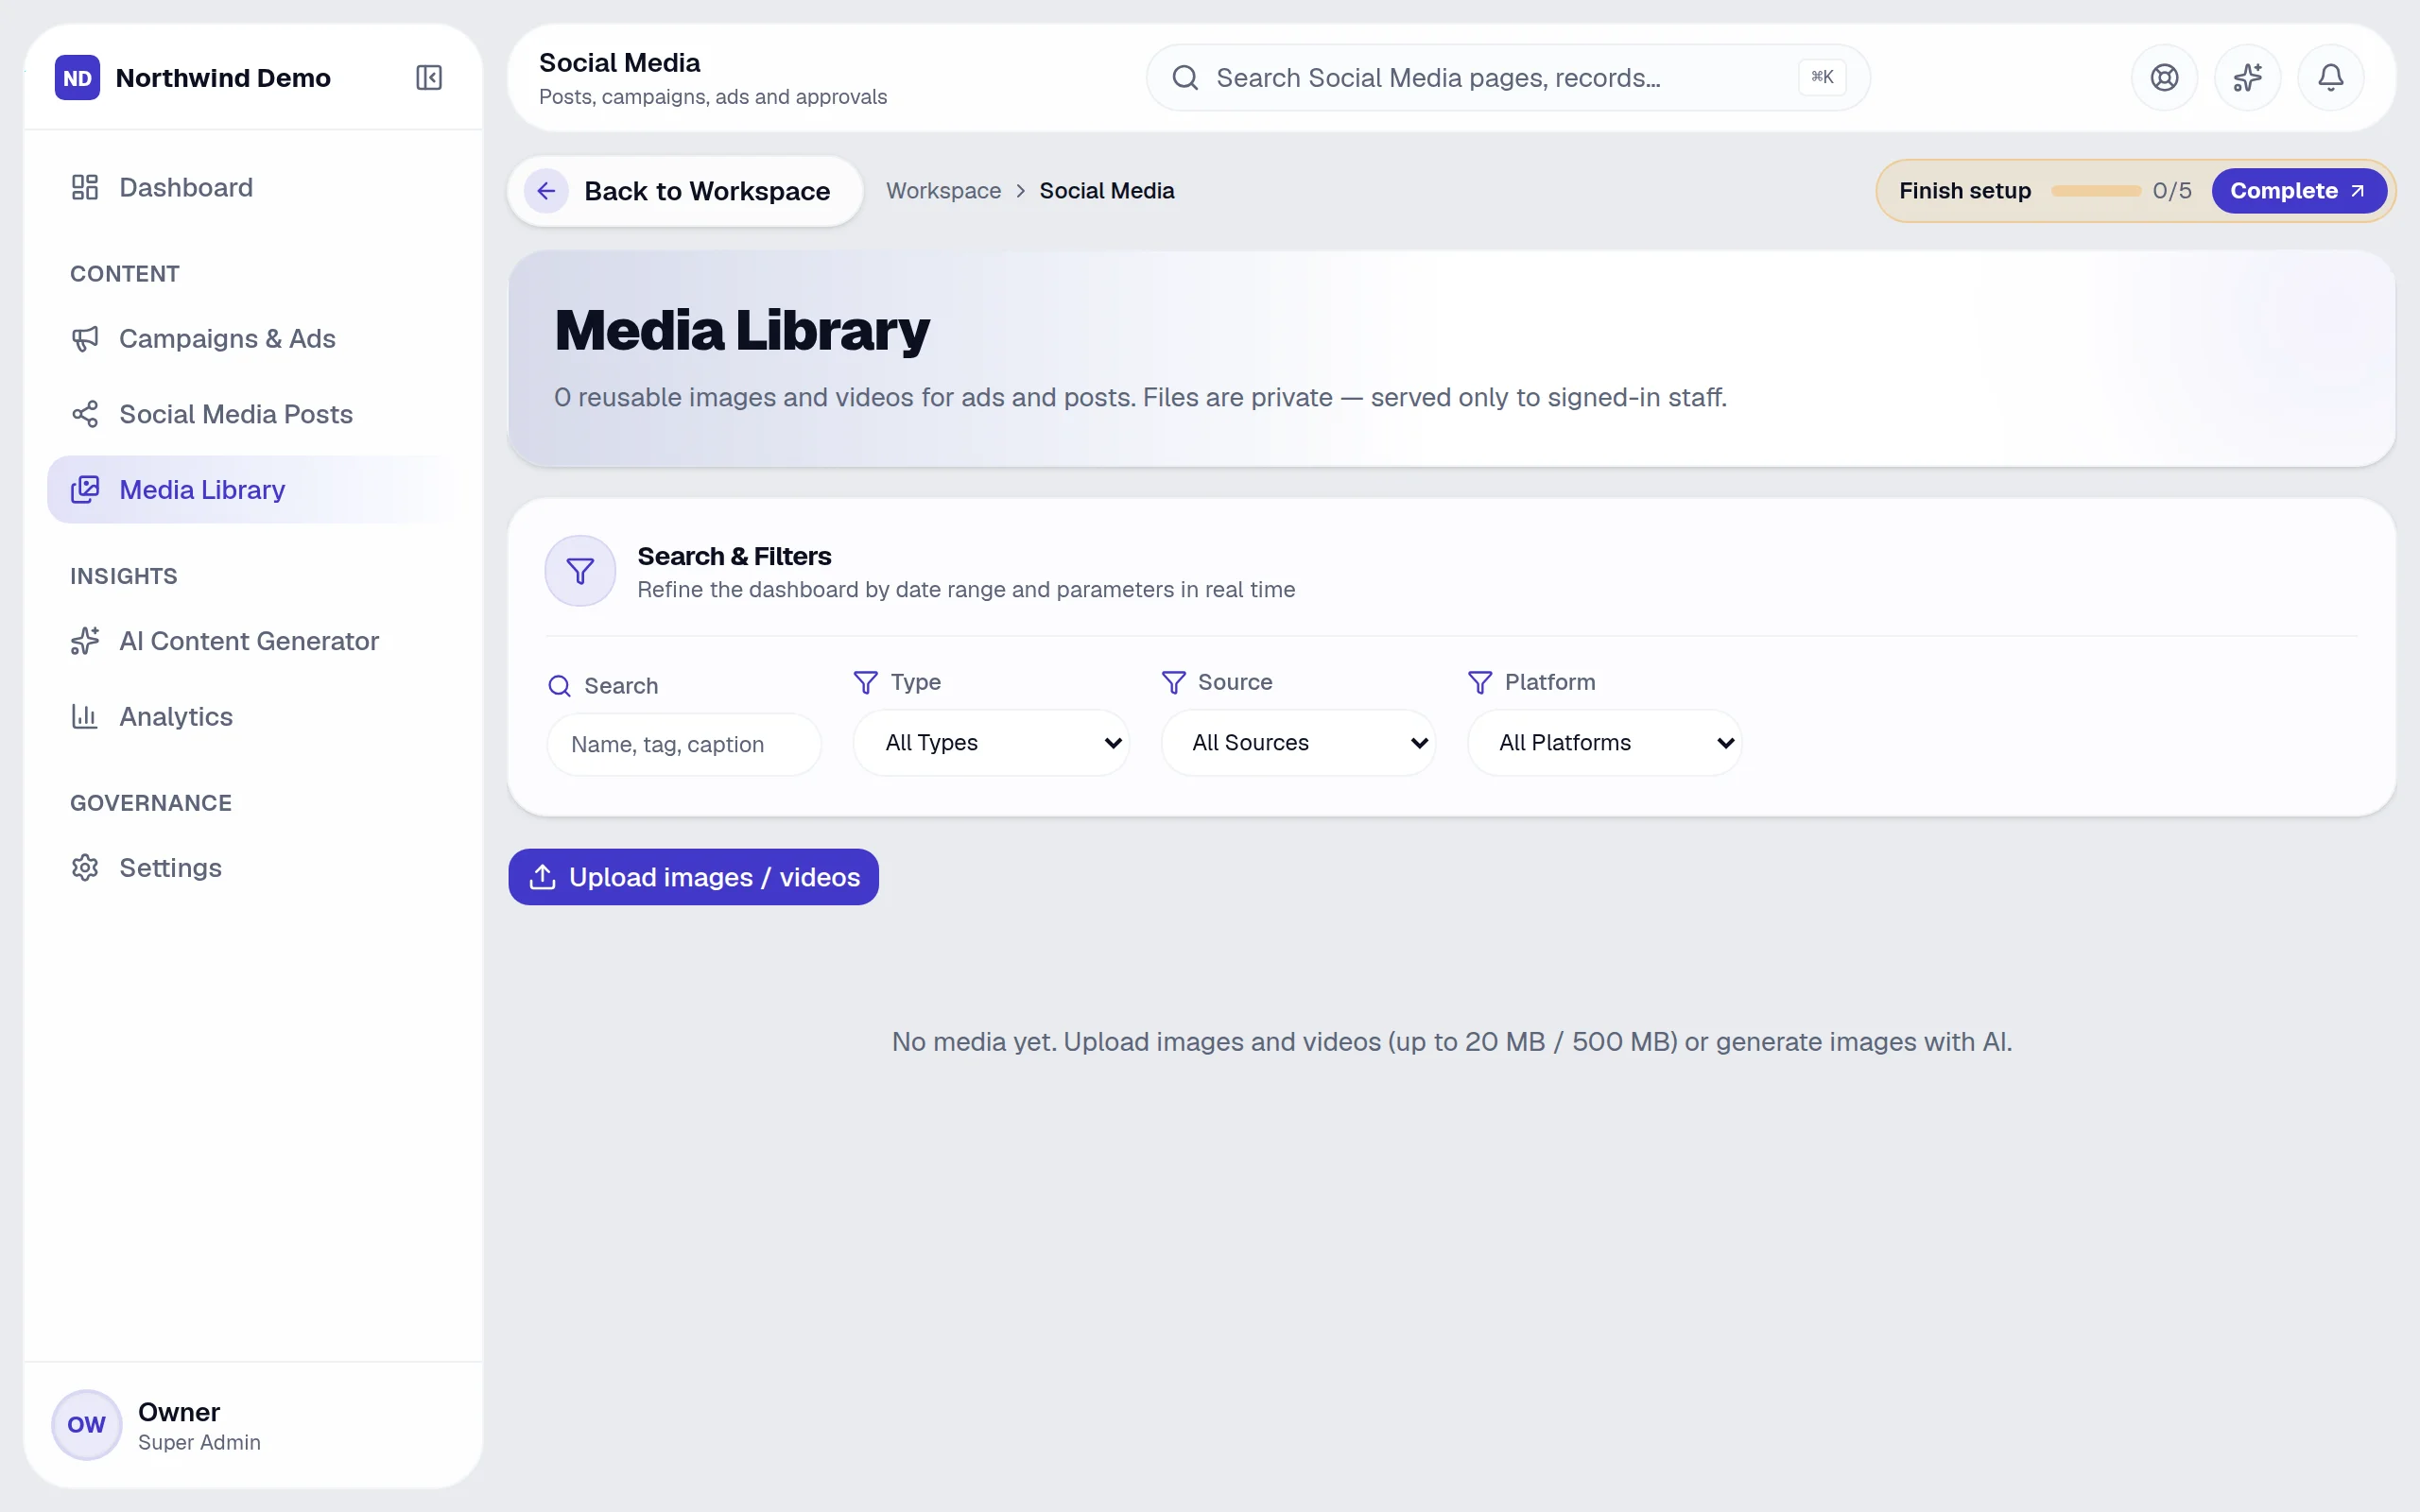The width and height of the screenshot is (2420, 1512).
Task: Open the All Sources dropdown
Action: pyautogui.click(x=1299, y=743)
